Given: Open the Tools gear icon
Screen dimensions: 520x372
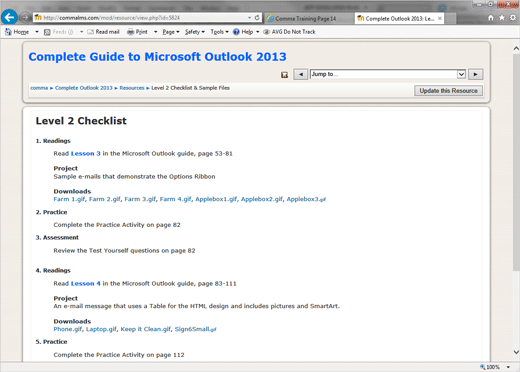Looking at the screenshot, I should pyautogui.click(x=513, y=18).
